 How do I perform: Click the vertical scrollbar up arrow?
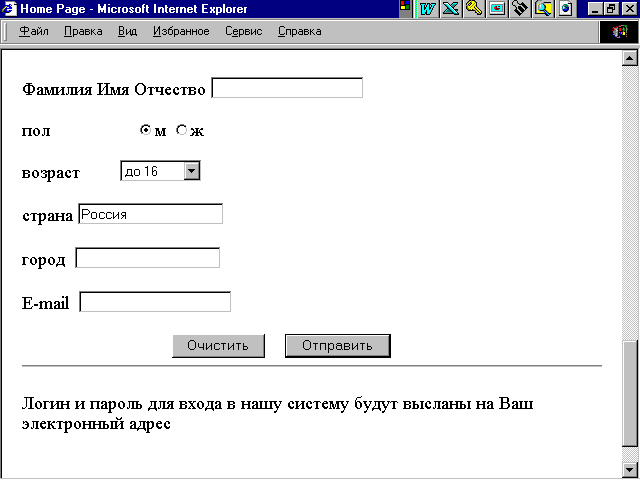pos(630,58)
